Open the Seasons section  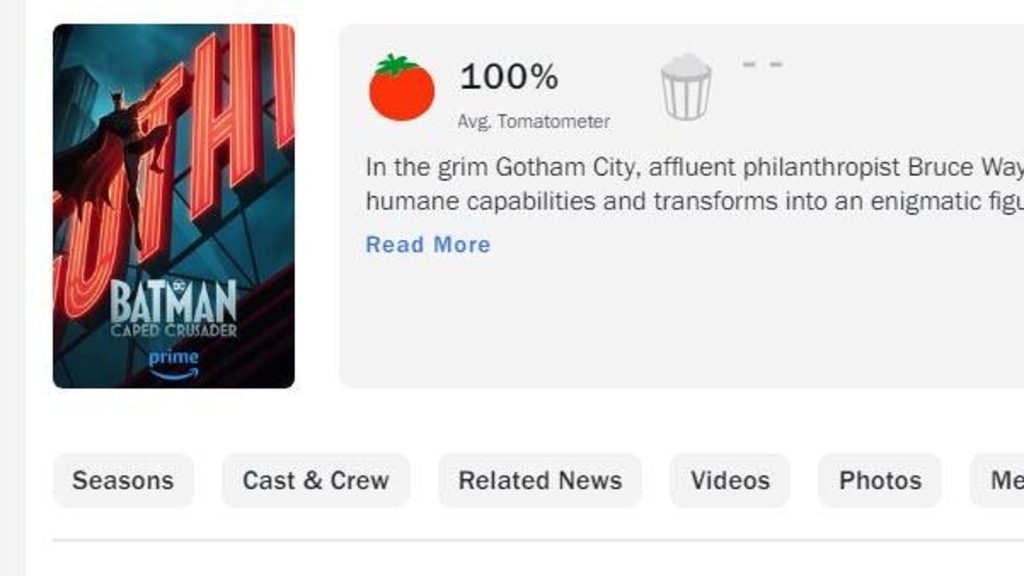tap(123, 480)
